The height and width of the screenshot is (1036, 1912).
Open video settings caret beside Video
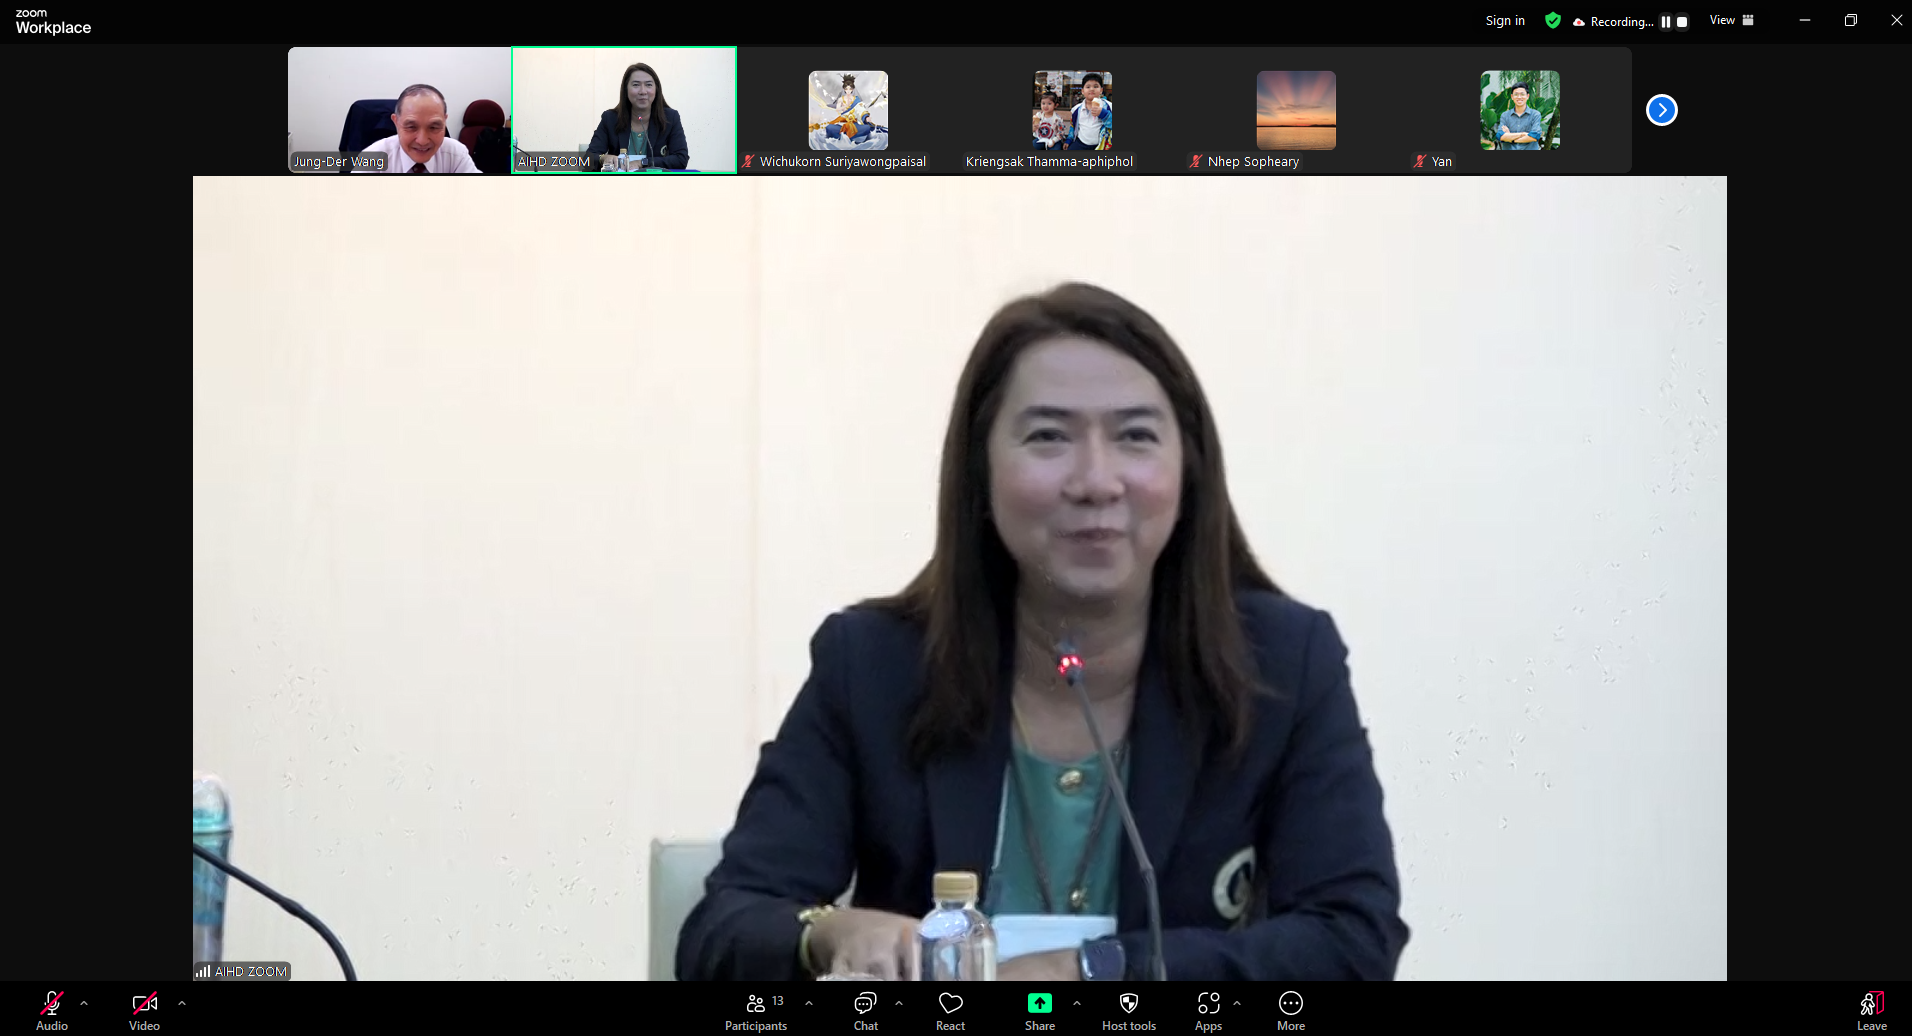coord(181,1002)
